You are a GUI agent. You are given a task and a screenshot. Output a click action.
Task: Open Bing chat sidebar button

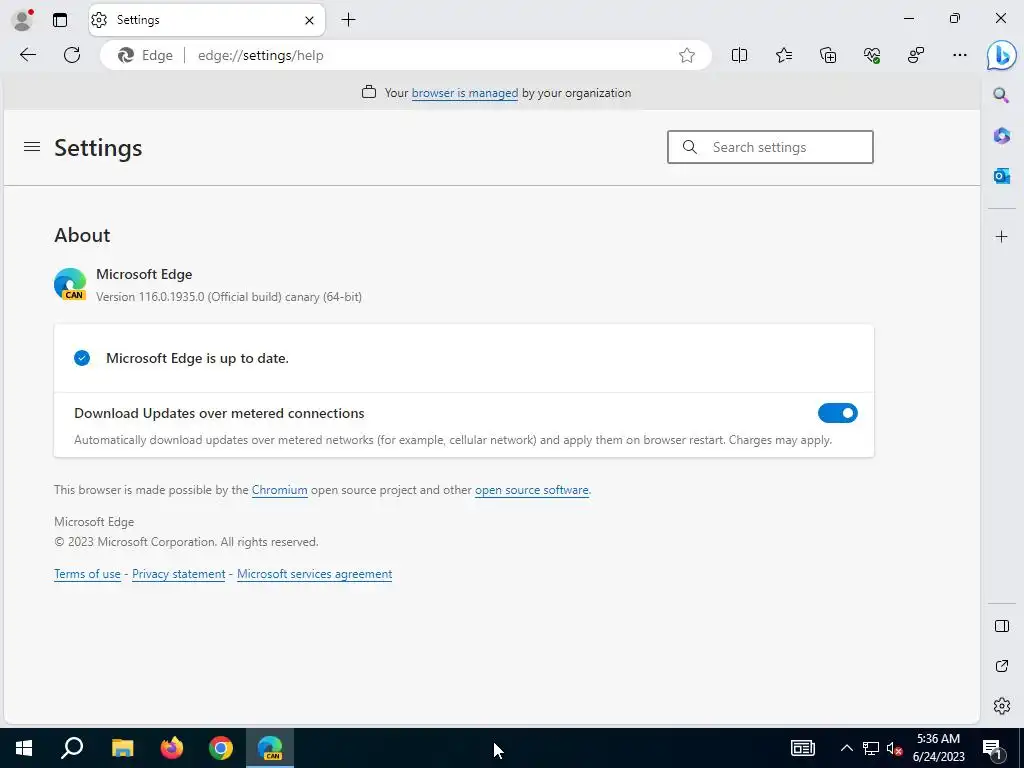tap(1001, 56)
